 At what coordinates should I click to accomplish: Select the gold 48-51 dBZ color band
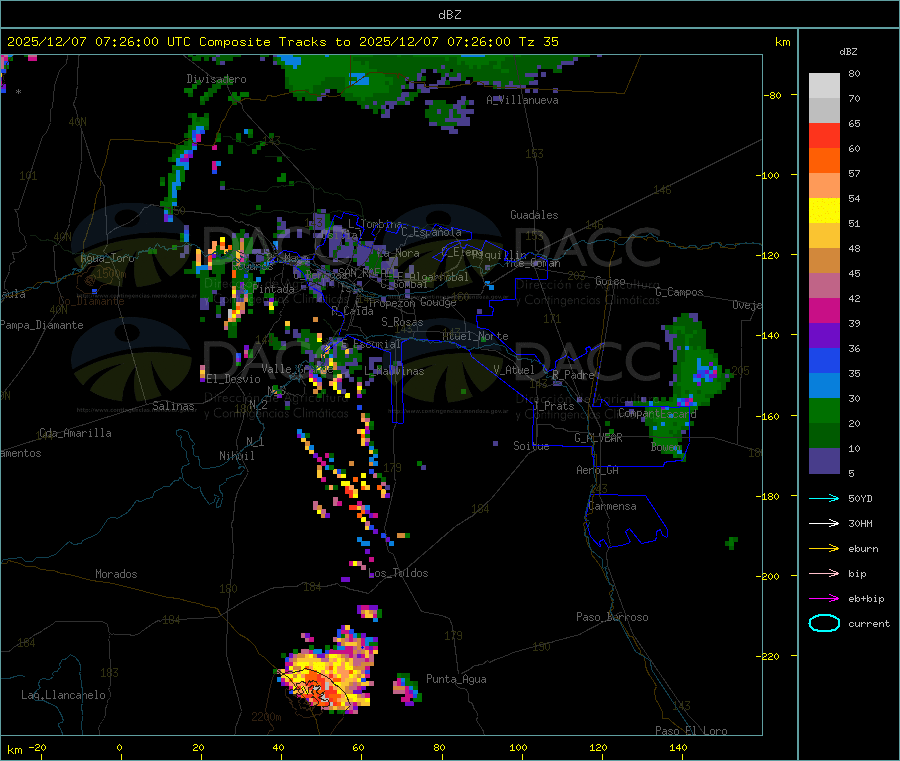[824, 236]
